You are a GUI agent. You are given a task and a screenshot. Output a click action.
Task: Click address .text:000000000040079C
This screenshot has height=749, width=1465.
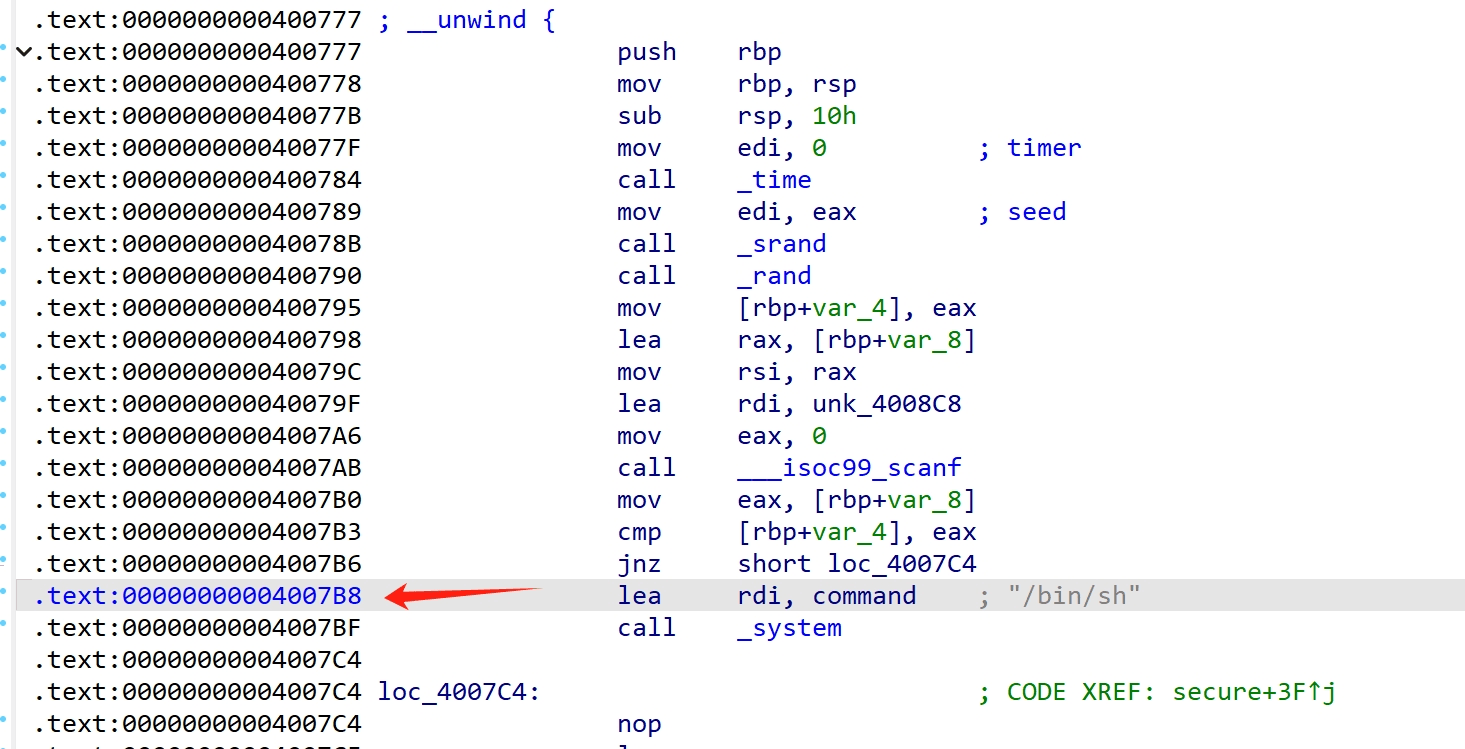pos(197,372)
